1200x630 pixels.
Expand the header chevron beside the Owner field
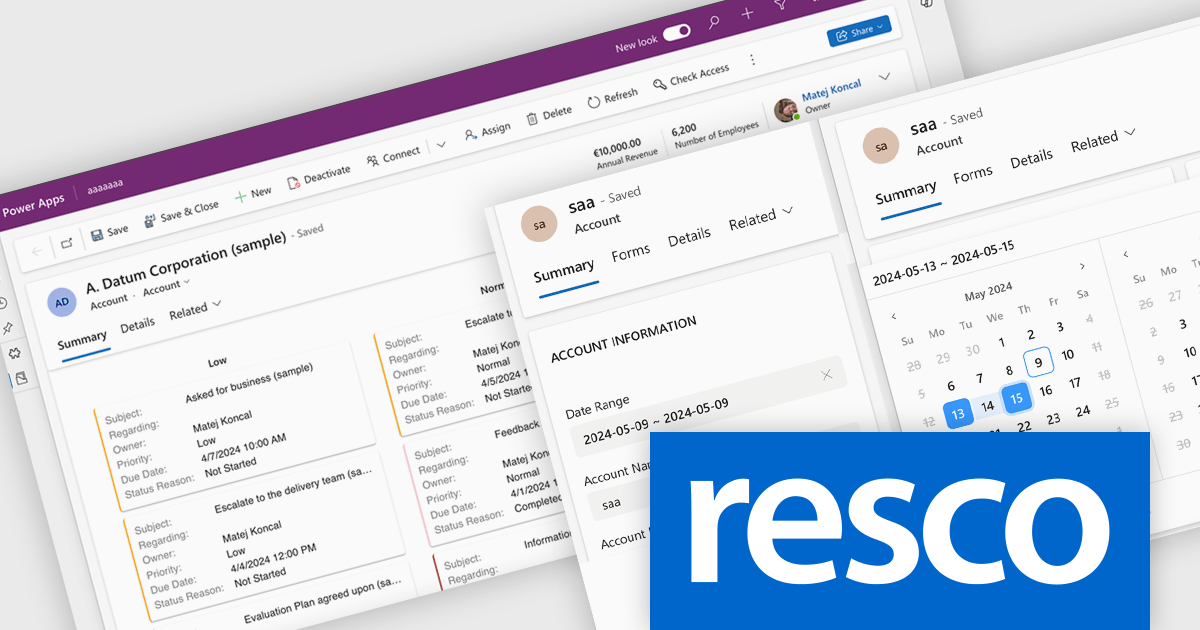coord(884,76)
